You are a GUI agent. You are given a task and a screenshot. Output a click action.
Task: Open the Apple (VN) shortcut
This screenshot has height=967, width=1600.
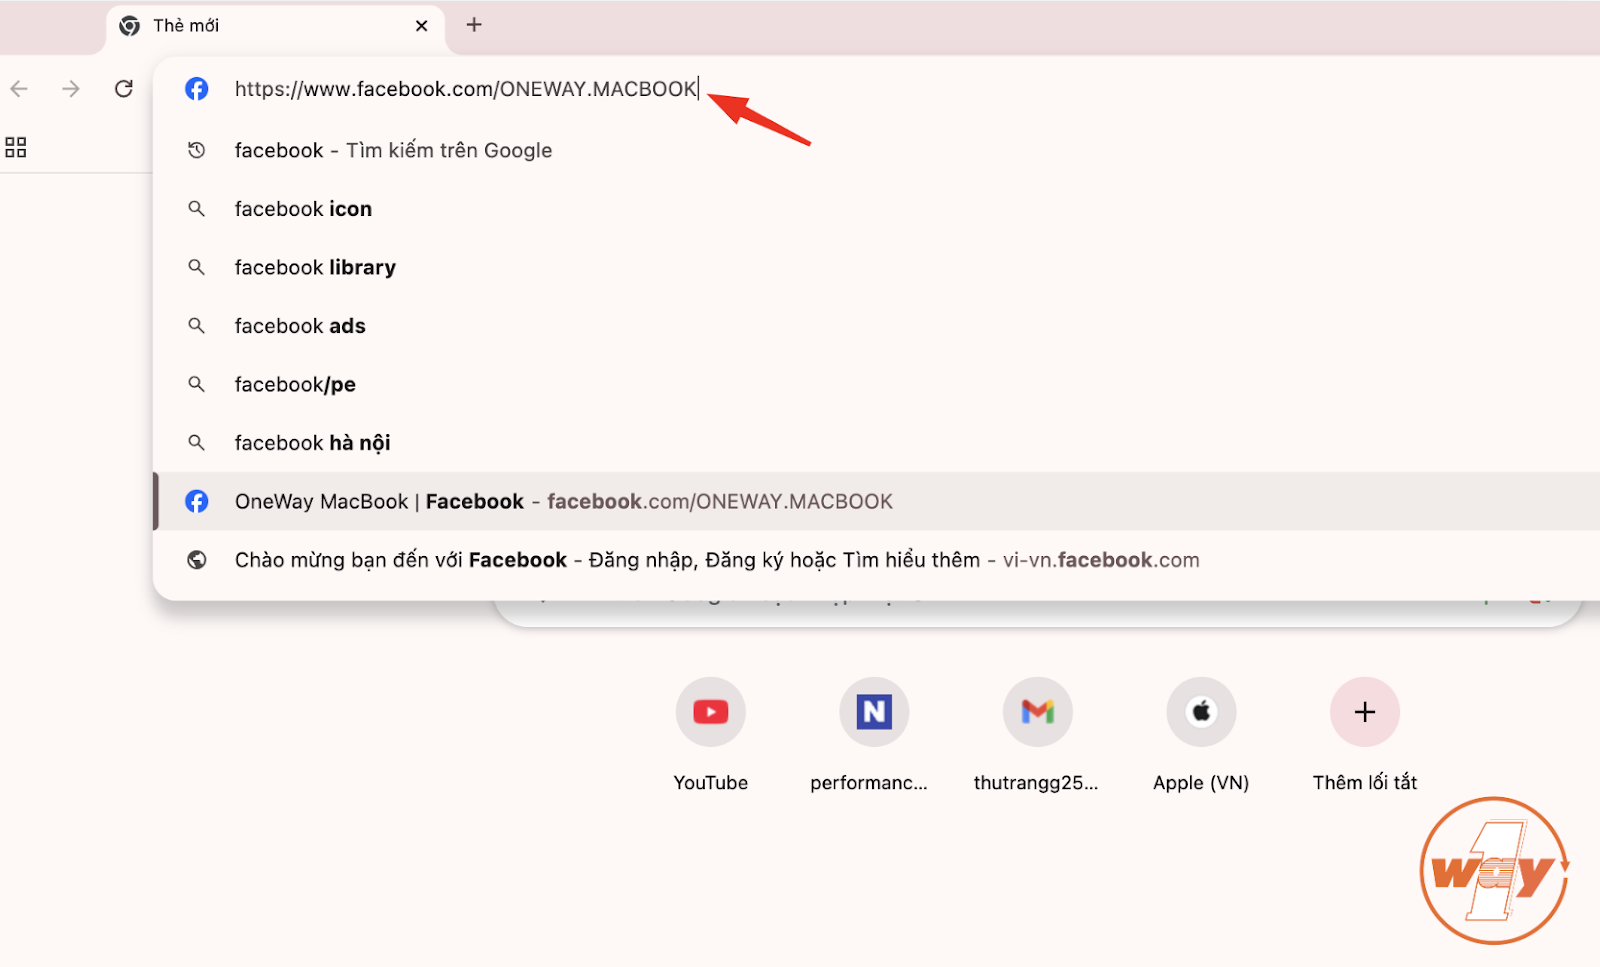tap(1201, 712)
